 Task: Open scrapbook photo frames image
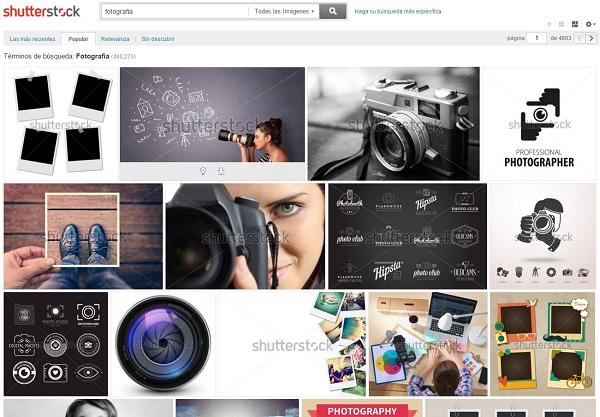[x=543, y=344]
